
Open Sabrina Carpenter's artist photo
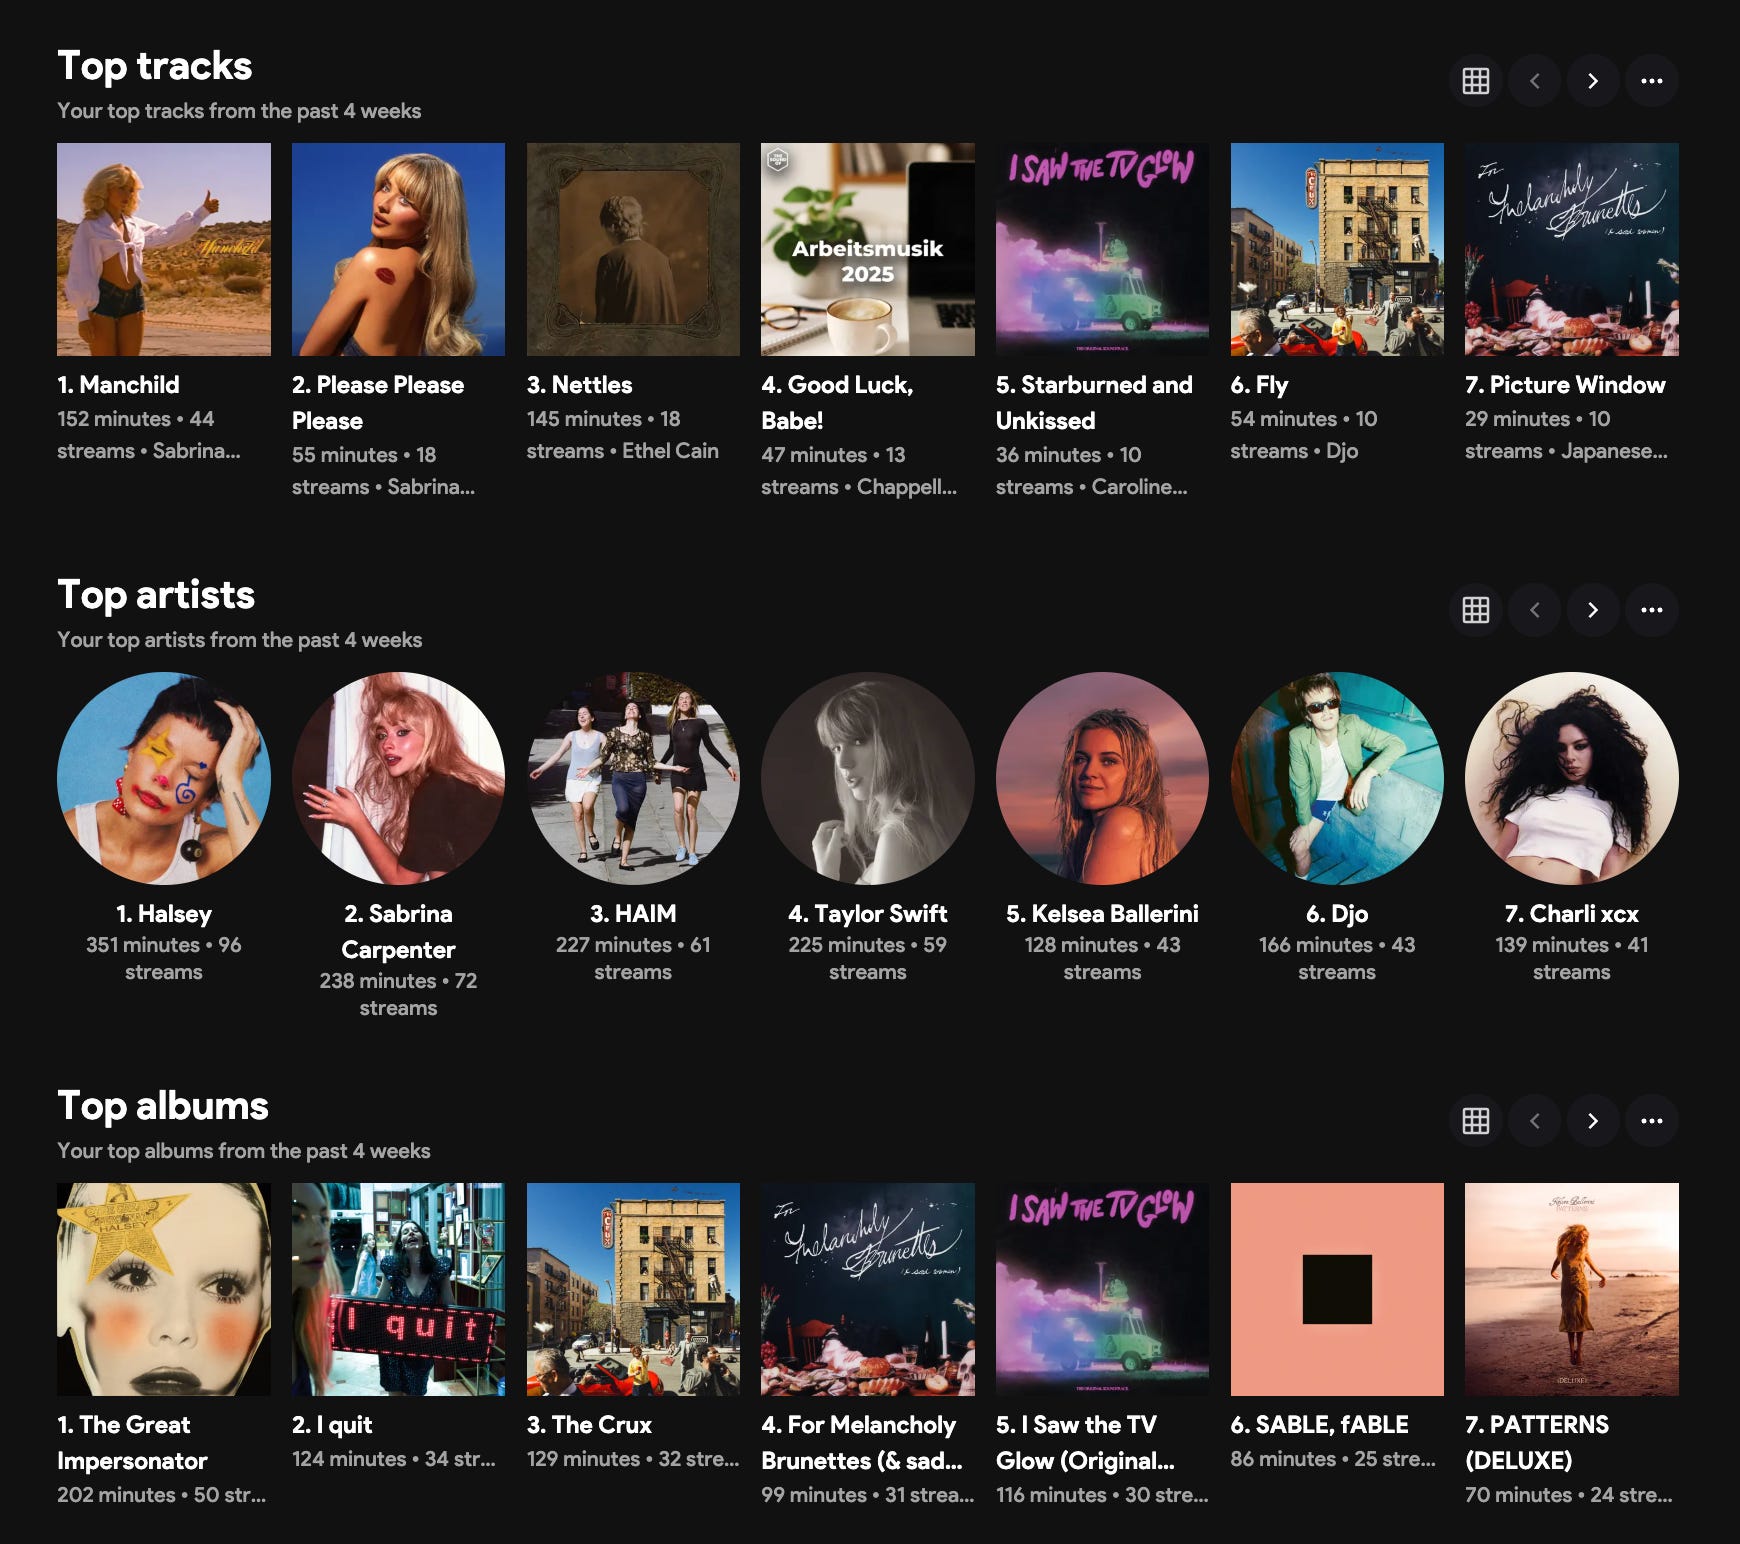[398, 778]
